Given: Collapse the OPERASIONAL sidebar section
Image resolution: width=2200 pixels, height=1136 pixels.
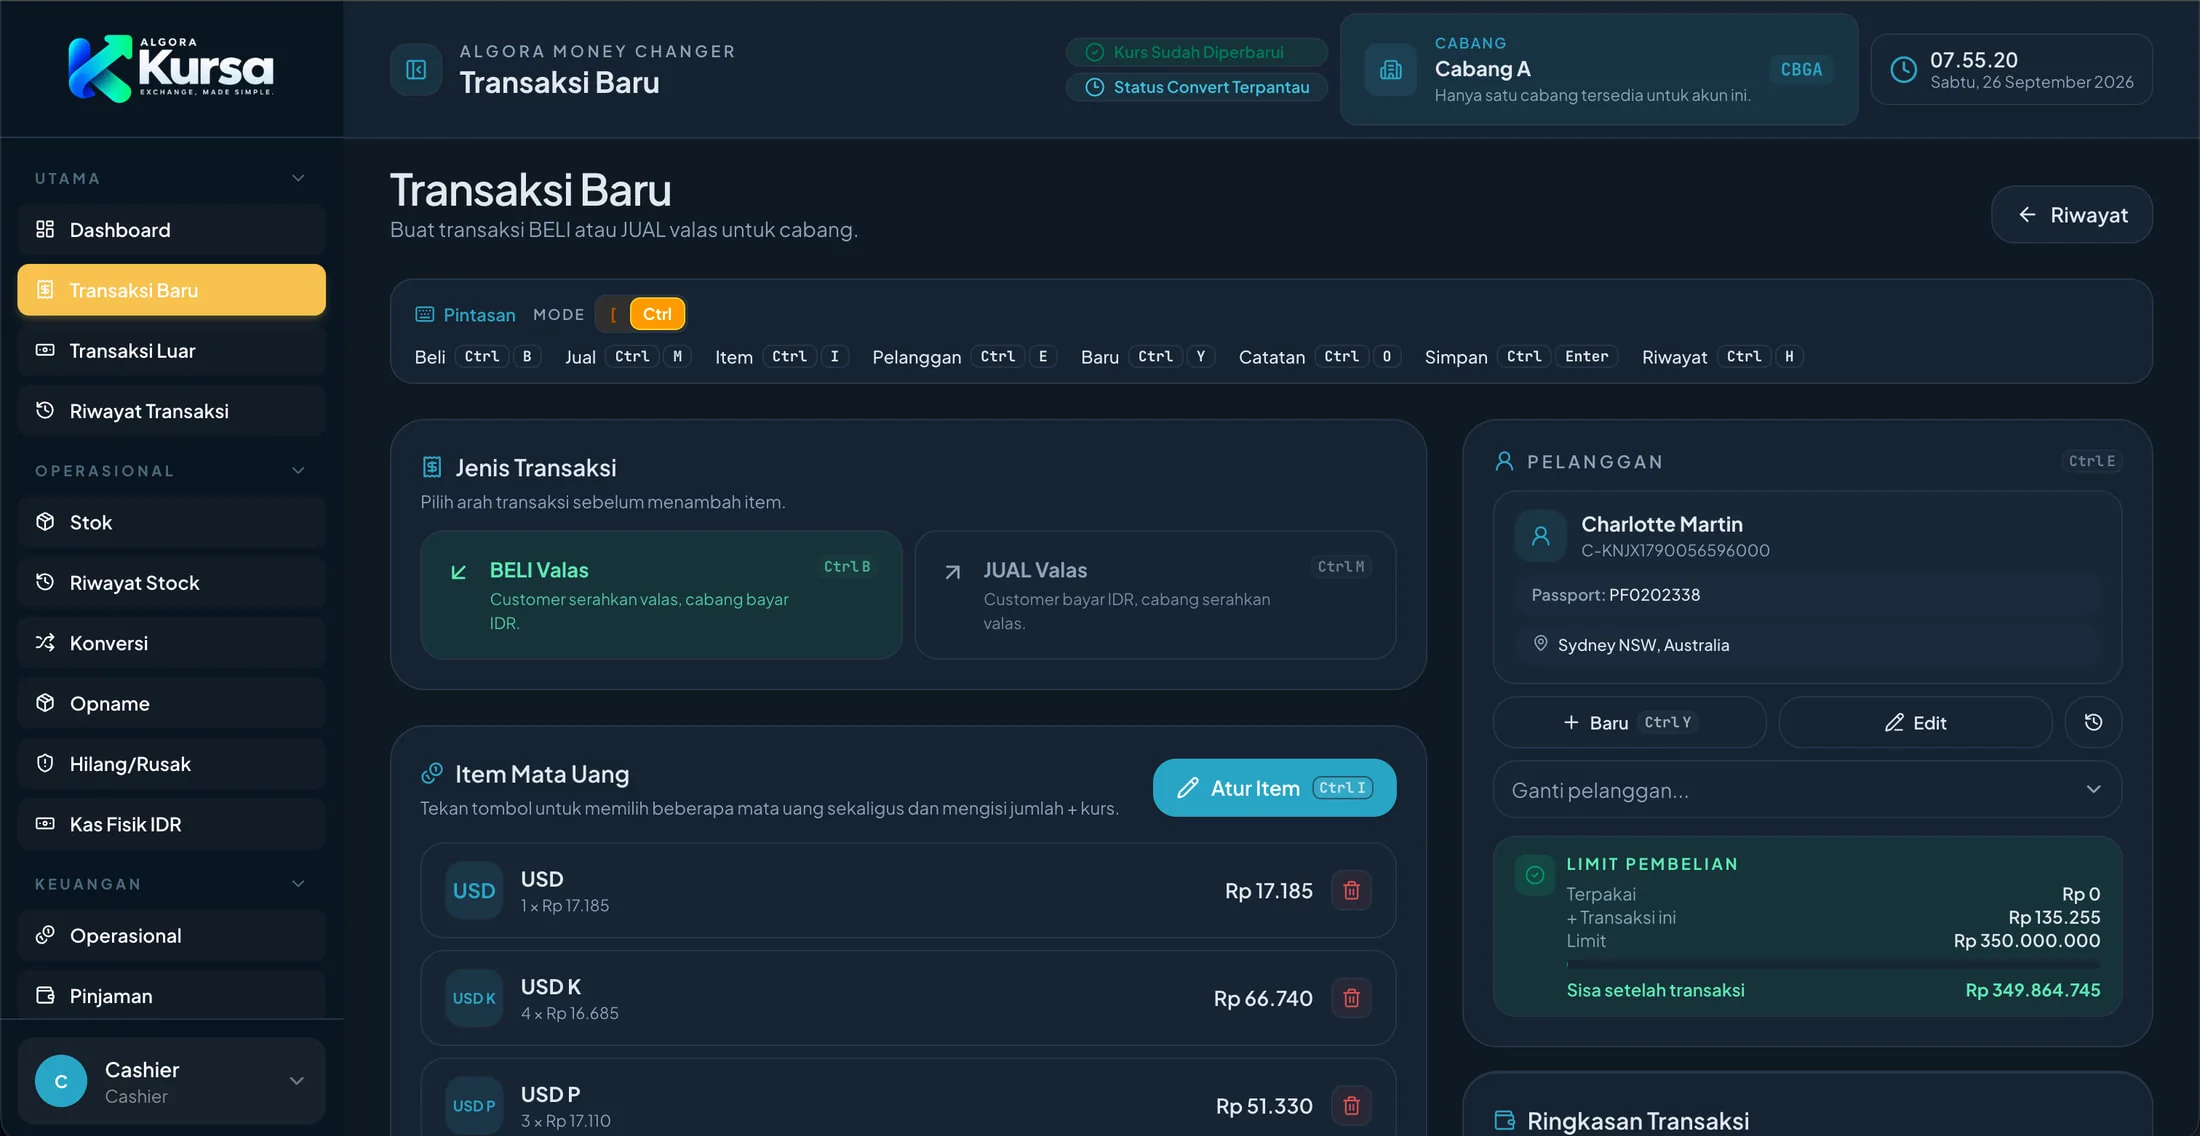Looking at the screenshot, I should click(x=298, y=470).
